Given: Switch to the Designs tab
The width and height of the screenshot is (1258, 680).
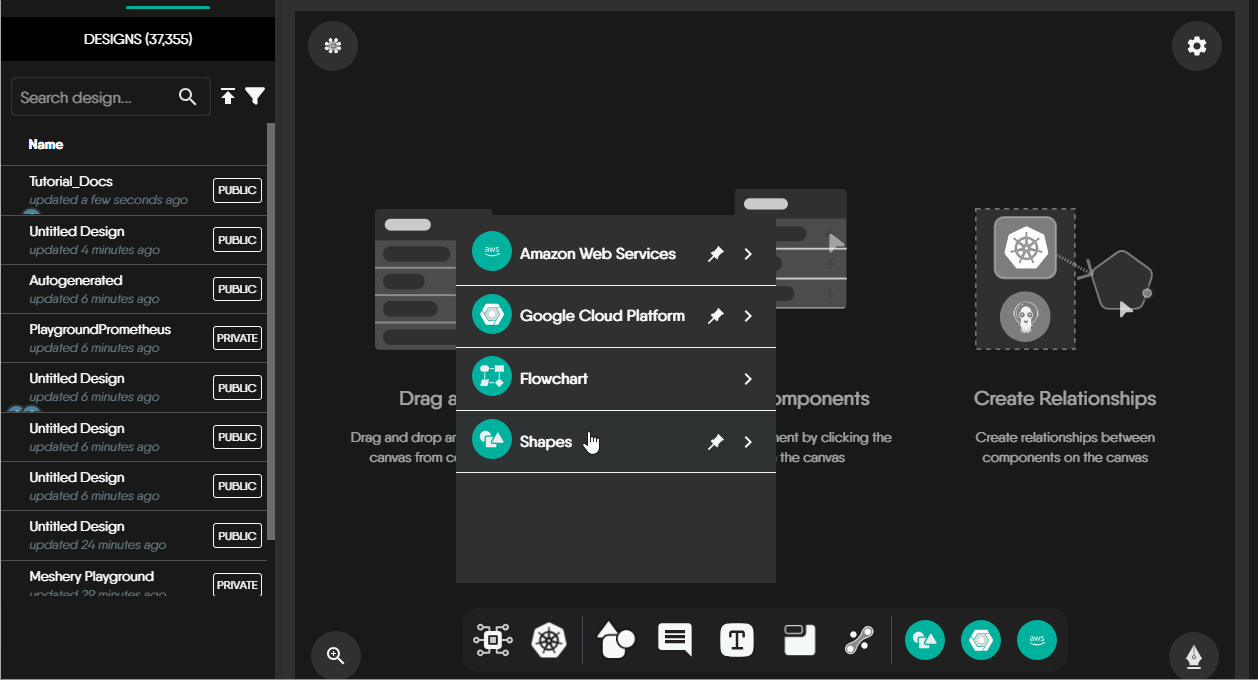Looking at the screenshot, I should tap(138, 40).
